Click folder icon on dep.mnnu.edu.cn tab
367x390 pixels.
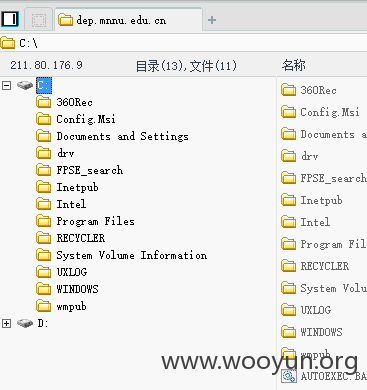[65, 20]
